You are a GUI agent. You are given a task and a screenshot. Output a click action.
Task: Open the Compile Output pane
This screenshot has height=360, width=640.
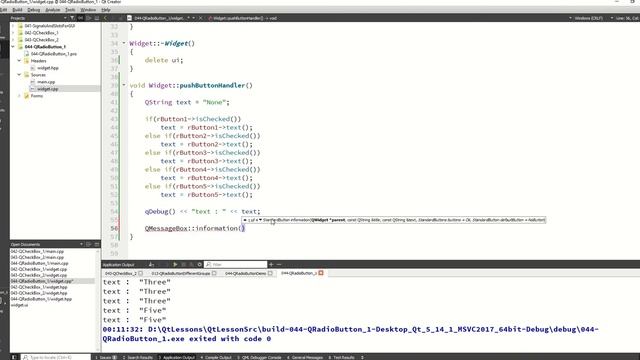click(x=216, y=357)
